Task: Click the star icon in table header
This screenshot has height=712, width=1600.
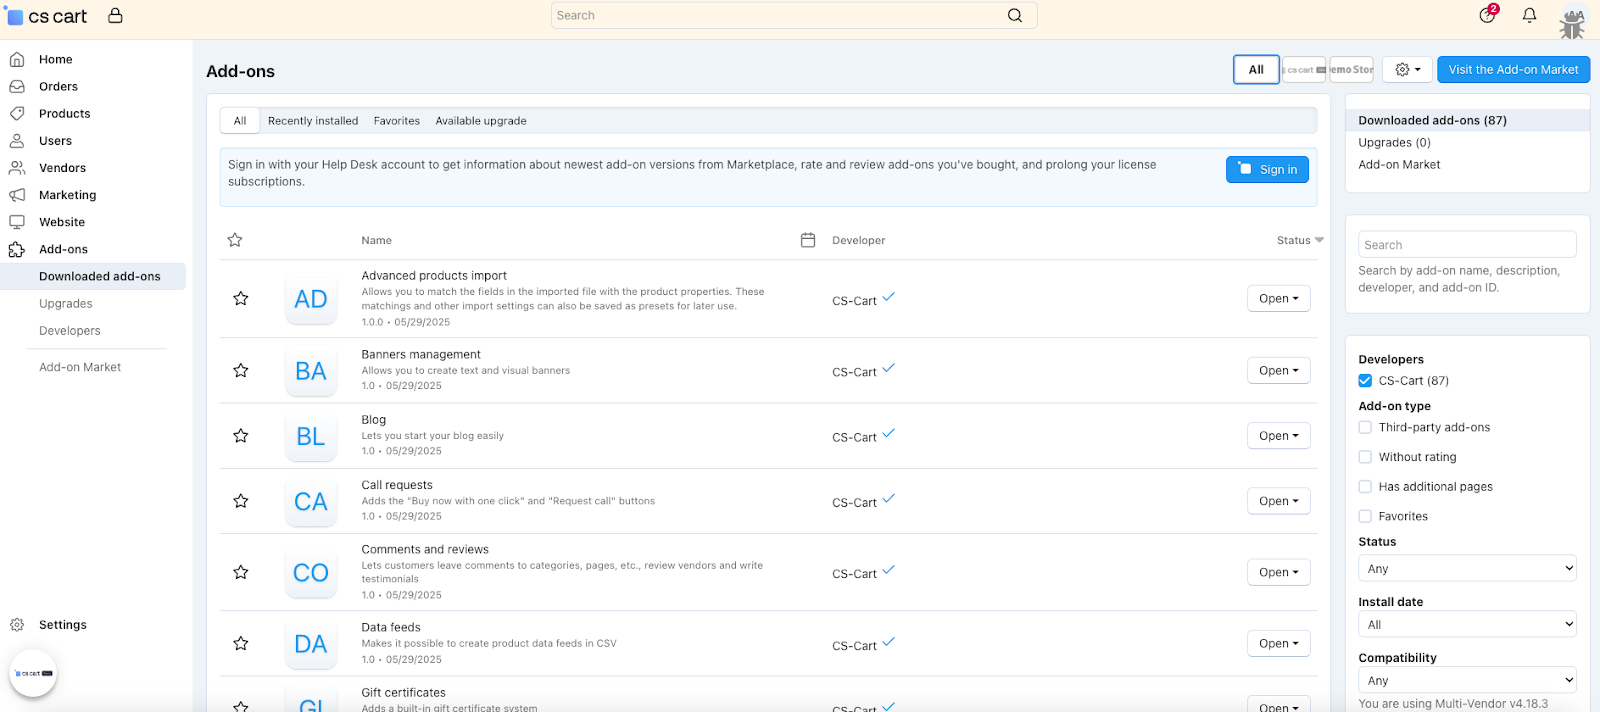Action: pyautogui.click(x=235, y=240)
